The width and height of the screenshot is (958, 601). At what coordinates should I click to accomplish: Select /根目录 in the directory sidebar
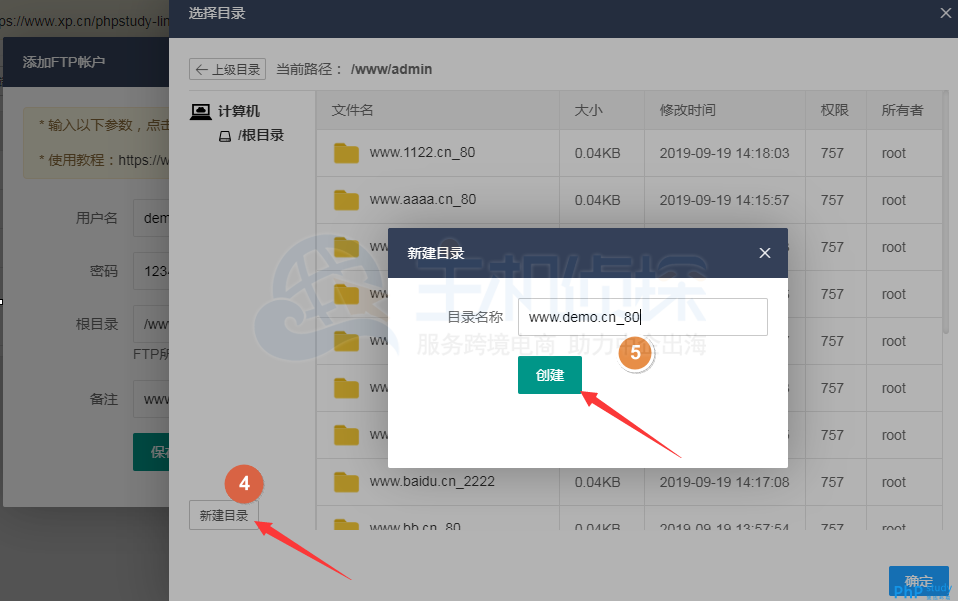click(262, 135)
